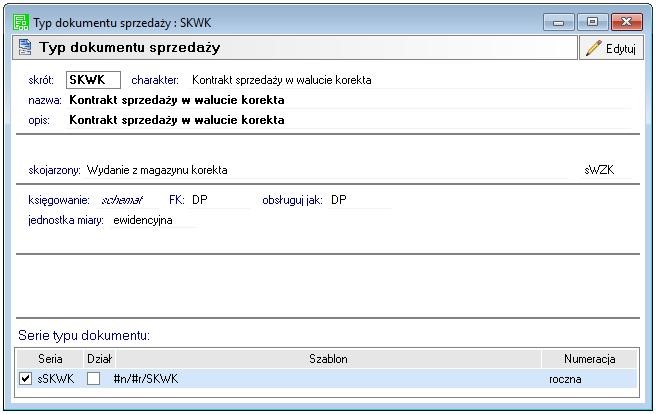Screen dimensions: 656x414
Task: Click the księgowanie schemat value
Action: pyautogui.click(x=123, y=200)
